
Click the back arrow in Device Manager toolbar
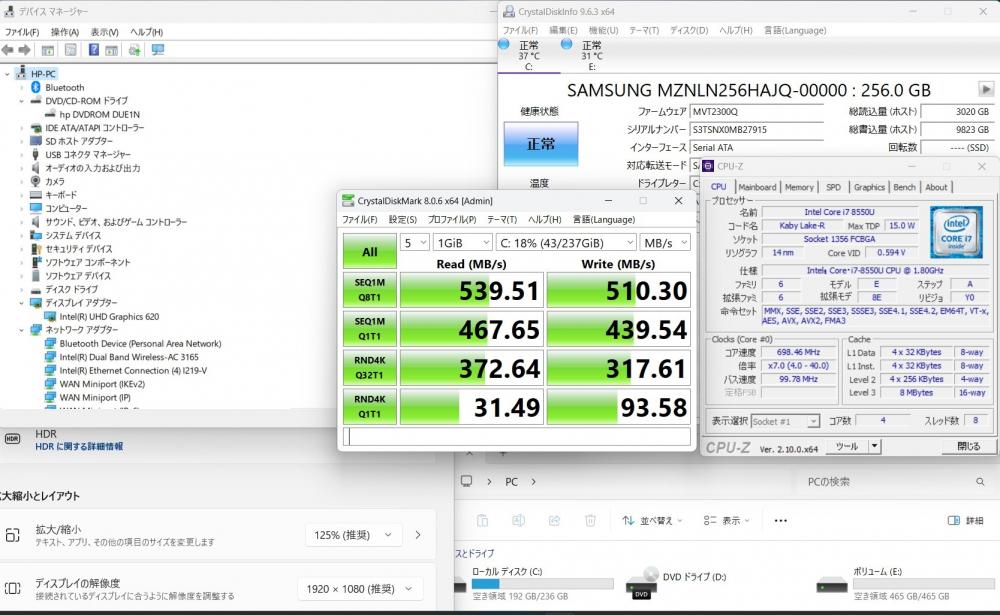[8, 50]
